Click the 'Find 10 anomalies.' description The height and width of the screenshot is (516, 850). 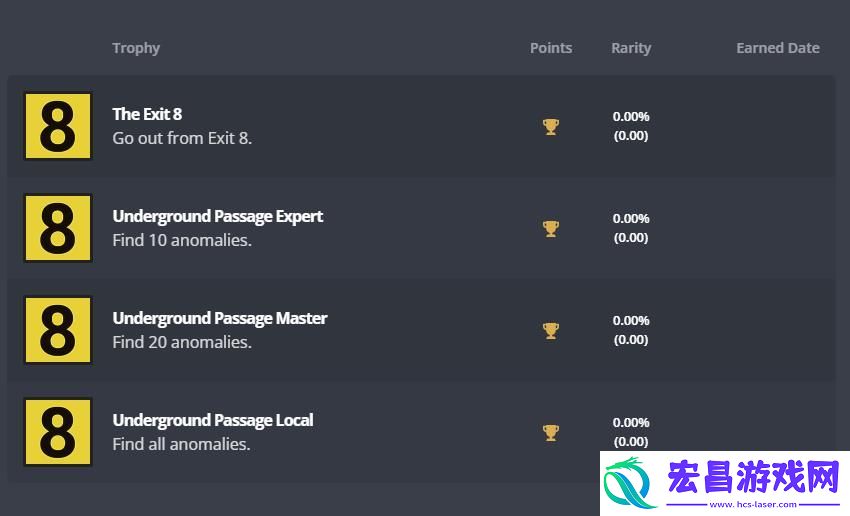pos(182,240)
